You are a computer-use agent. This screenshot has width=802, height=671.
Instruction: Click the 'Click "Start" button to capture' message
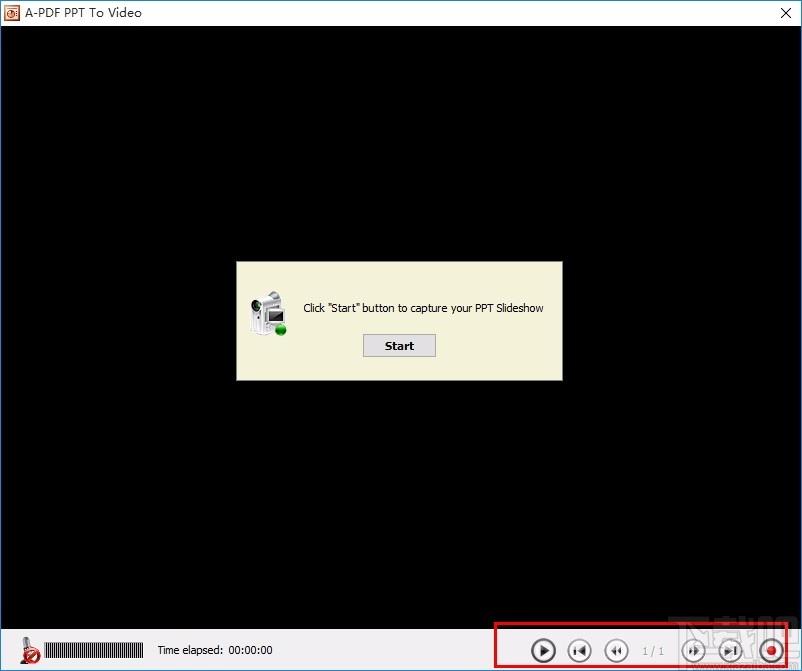423,308
